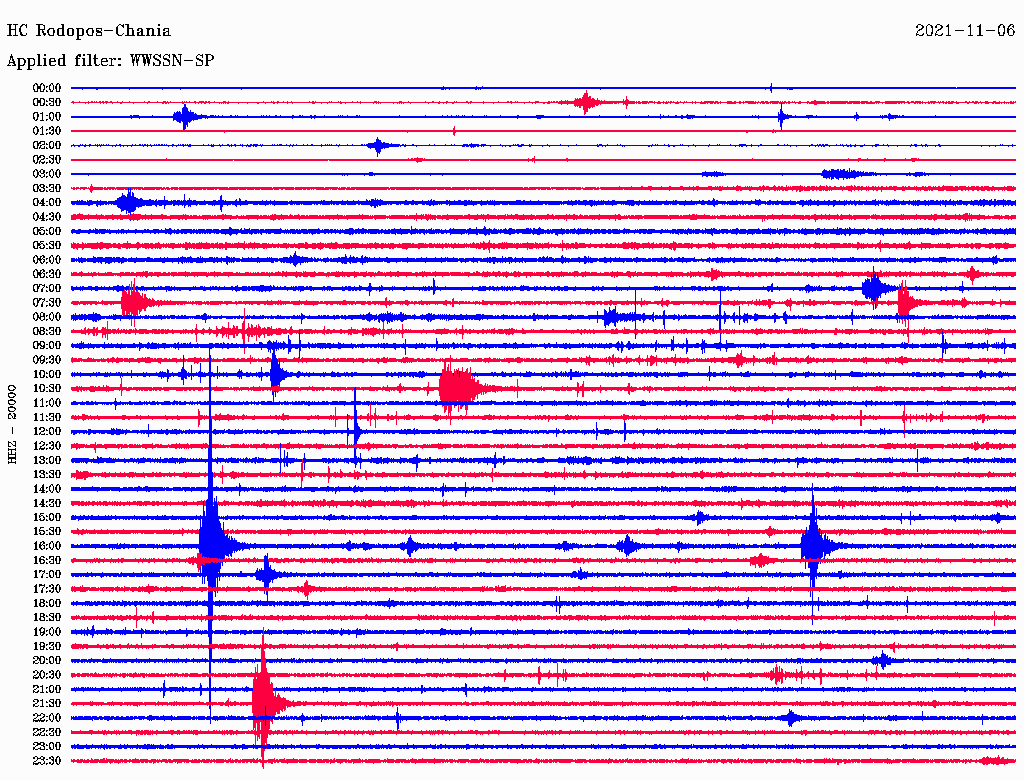This screenshot has height=780, width=1024.
Task: Select the 13:00 time row label
Action: 47,460
